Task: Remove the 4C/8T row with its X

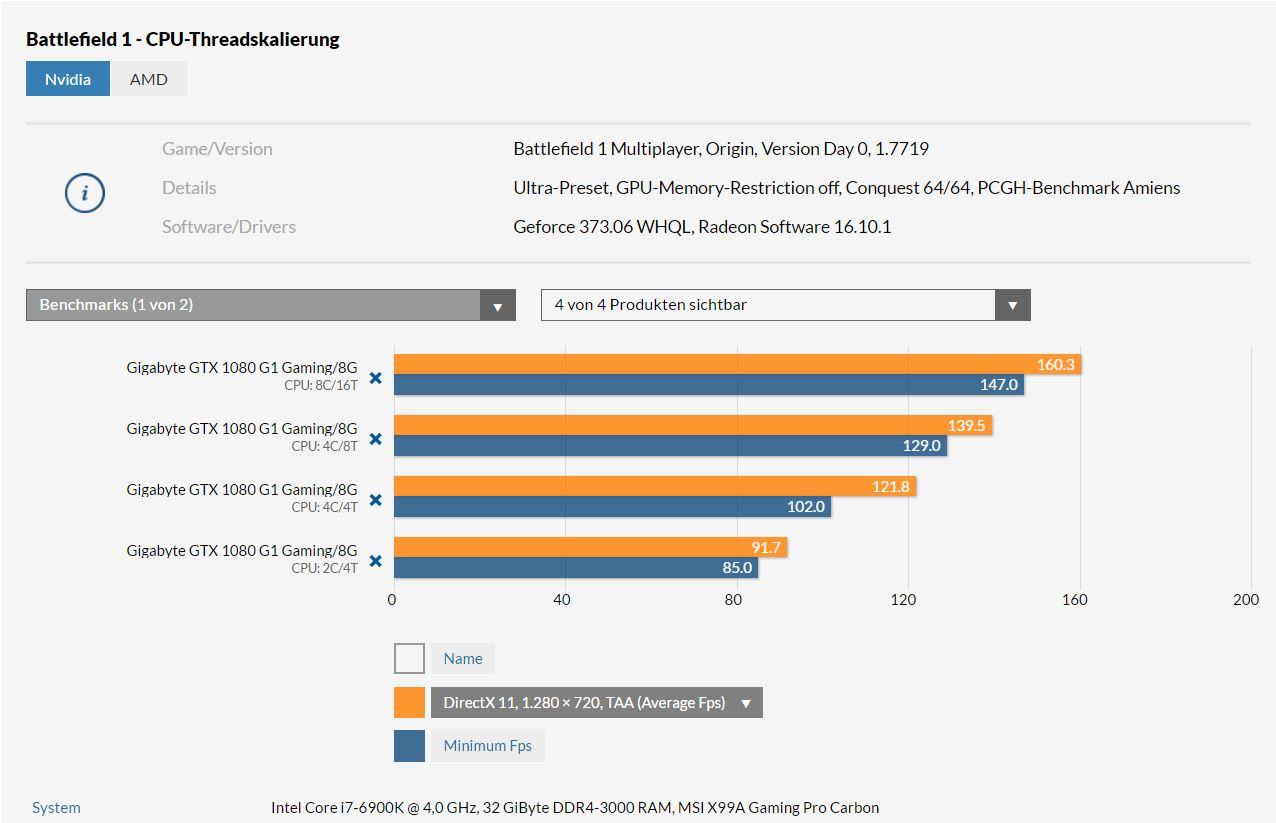Action: coord(376,439)
